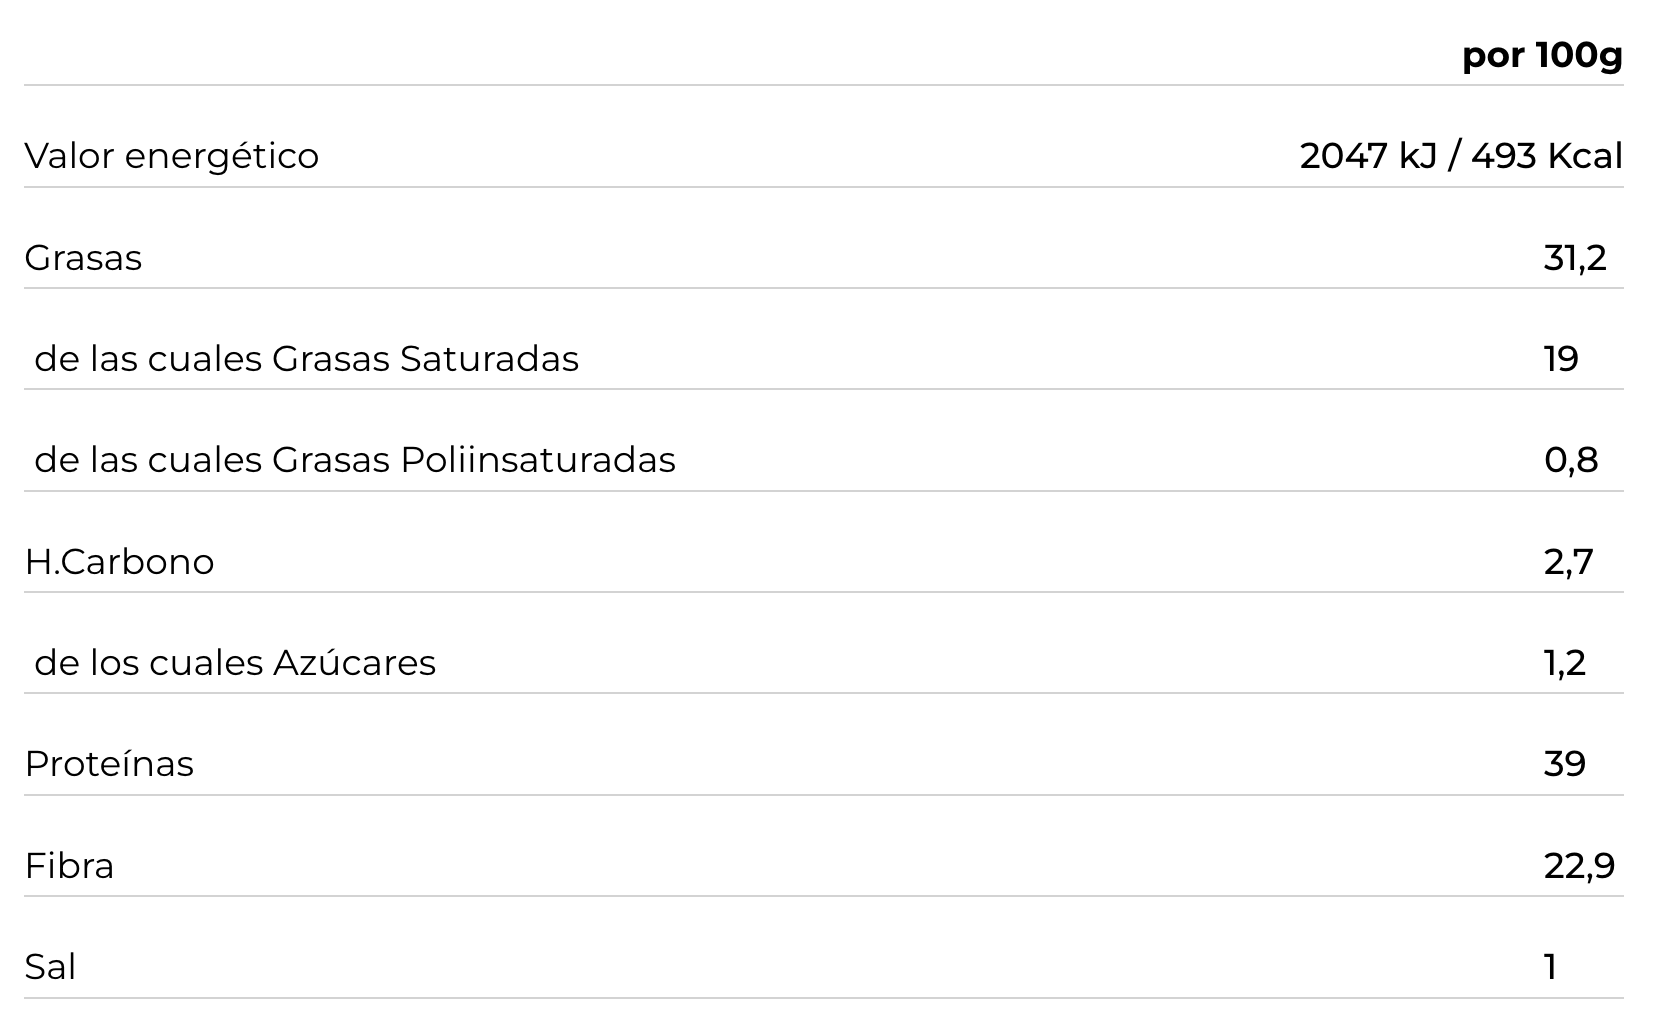Click the Fibra value 22,9
1658x1032 pixels.
[x=1578, y=866]
